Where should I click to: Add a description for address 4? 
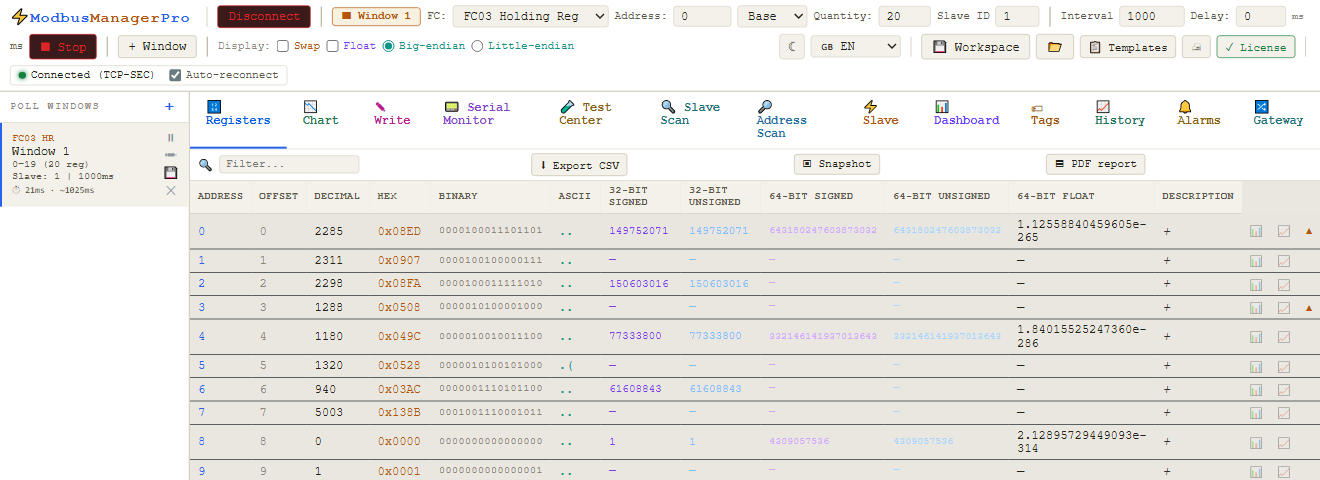tap(1166, 336)
